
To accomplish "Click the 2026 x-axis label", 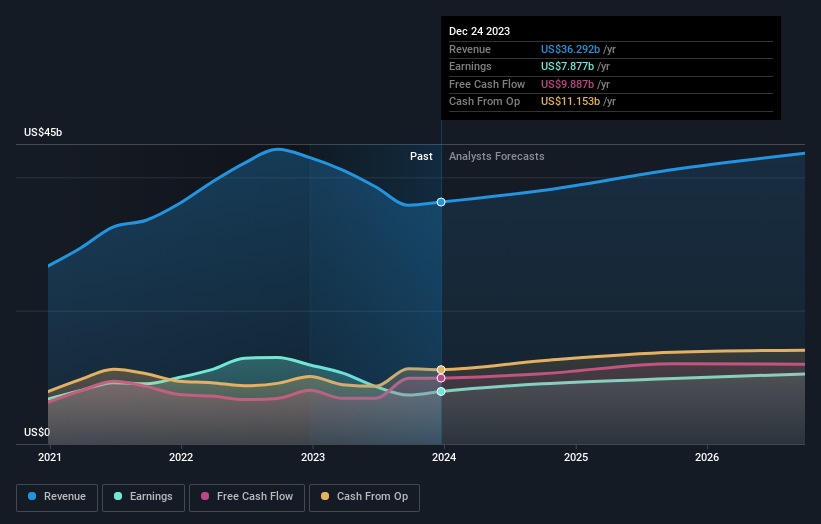I will (707, 458).
